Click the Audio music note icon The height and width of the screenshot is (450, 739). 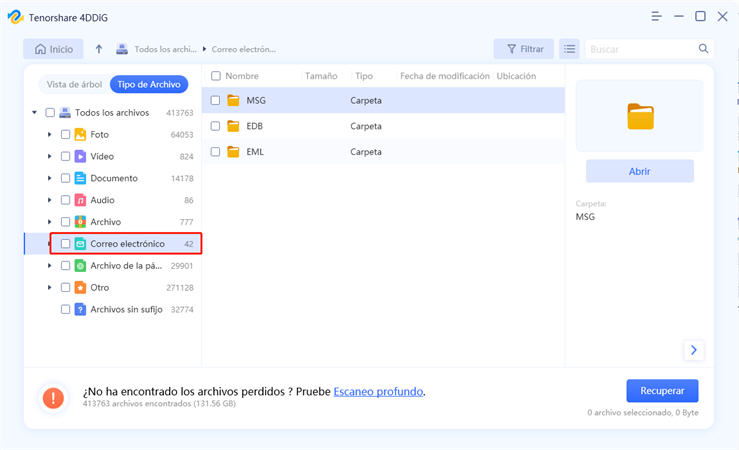coord(81,200)
